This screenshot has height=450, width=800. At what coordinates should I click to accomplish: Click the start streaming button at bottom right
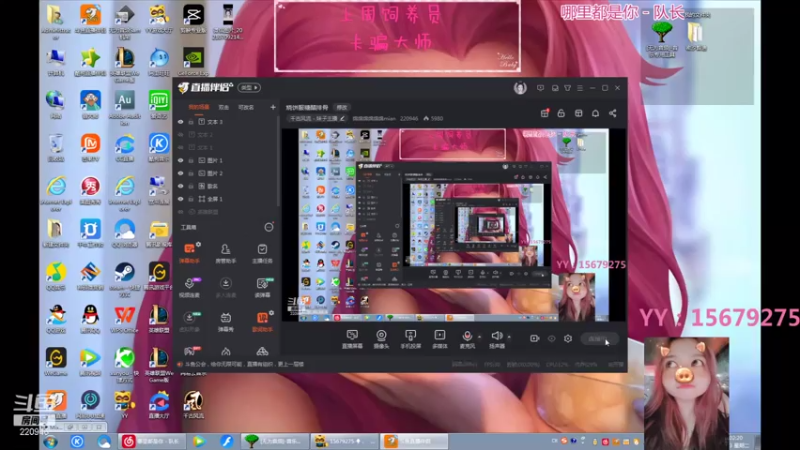[x=599, y=339]
